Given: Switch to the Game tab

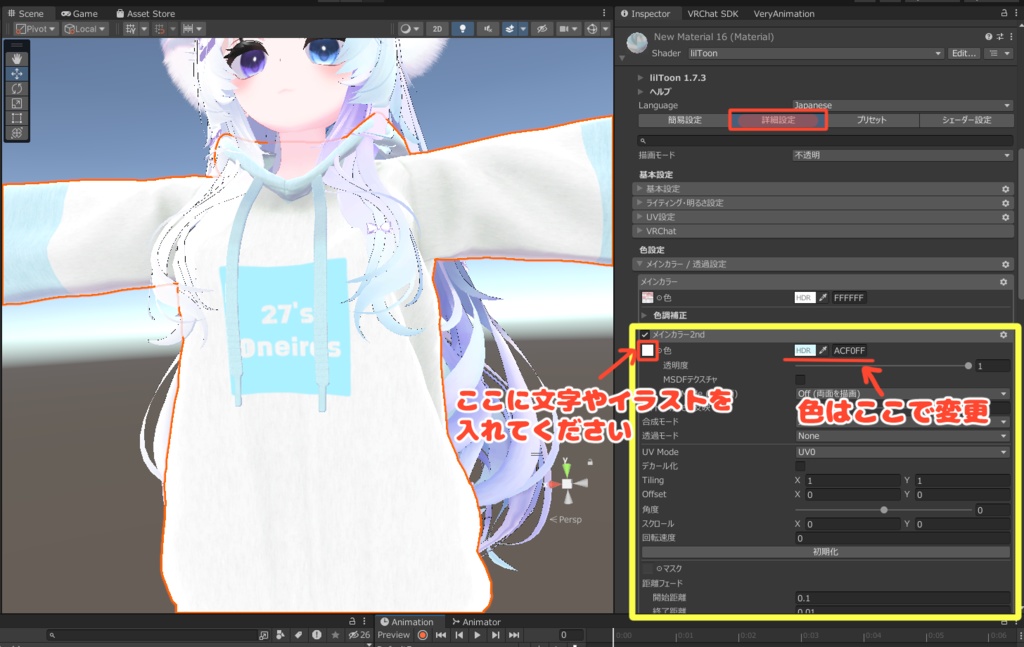Looking at the screenshot, I should (x=79, y=13).
